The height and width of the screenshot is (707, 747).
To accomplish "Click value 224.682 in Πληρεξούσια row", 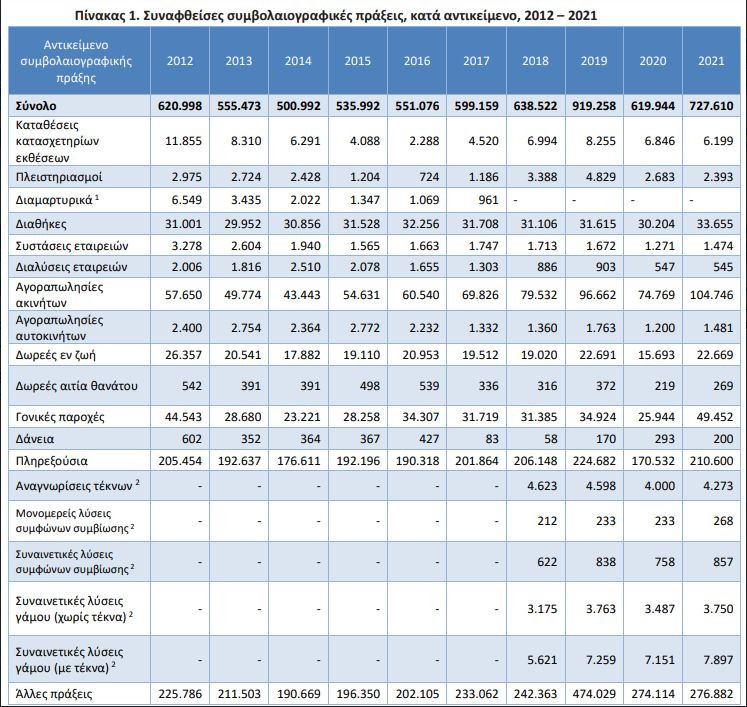I will 594,461.
